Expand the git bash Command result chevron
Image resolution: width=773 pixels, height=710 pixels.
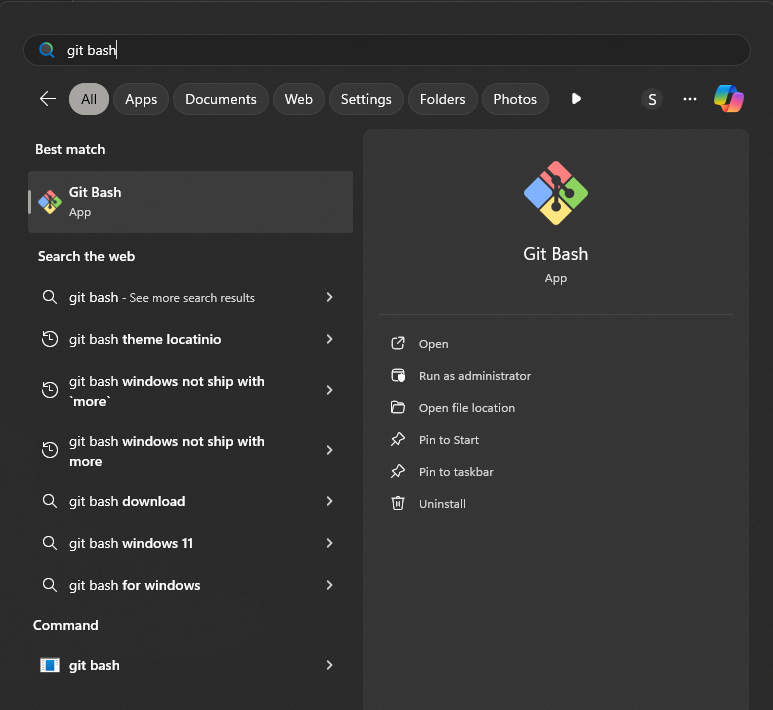point(329,665)
